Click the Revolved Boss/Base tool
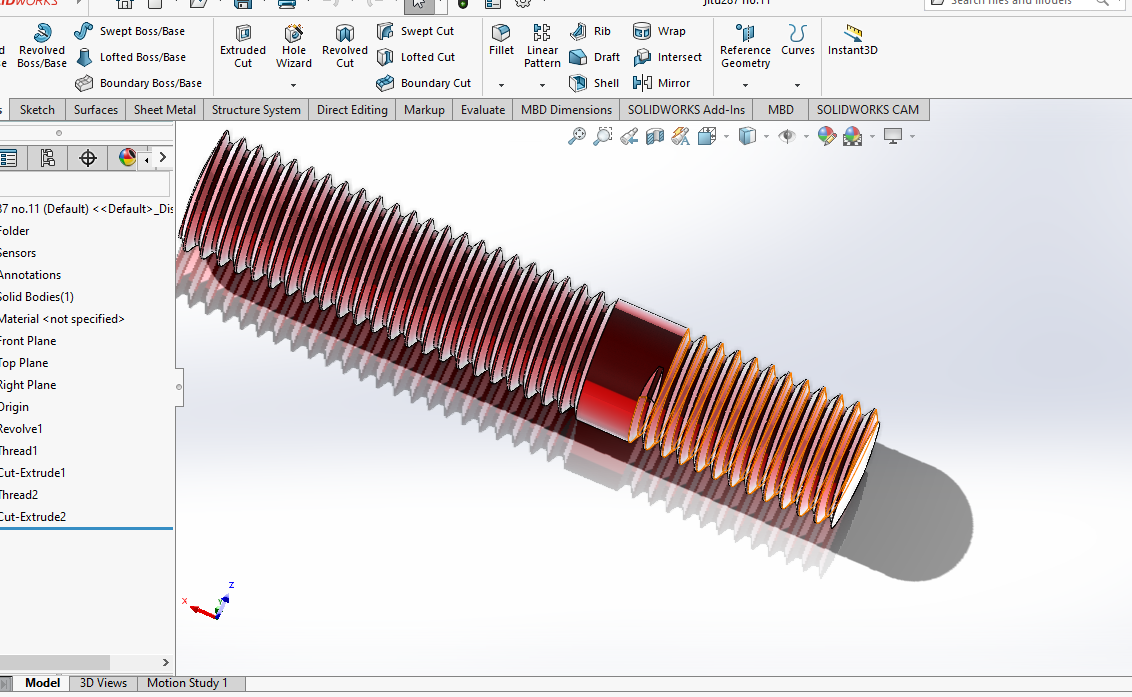The image size is (1132, 697). click(x=42, y=46)
